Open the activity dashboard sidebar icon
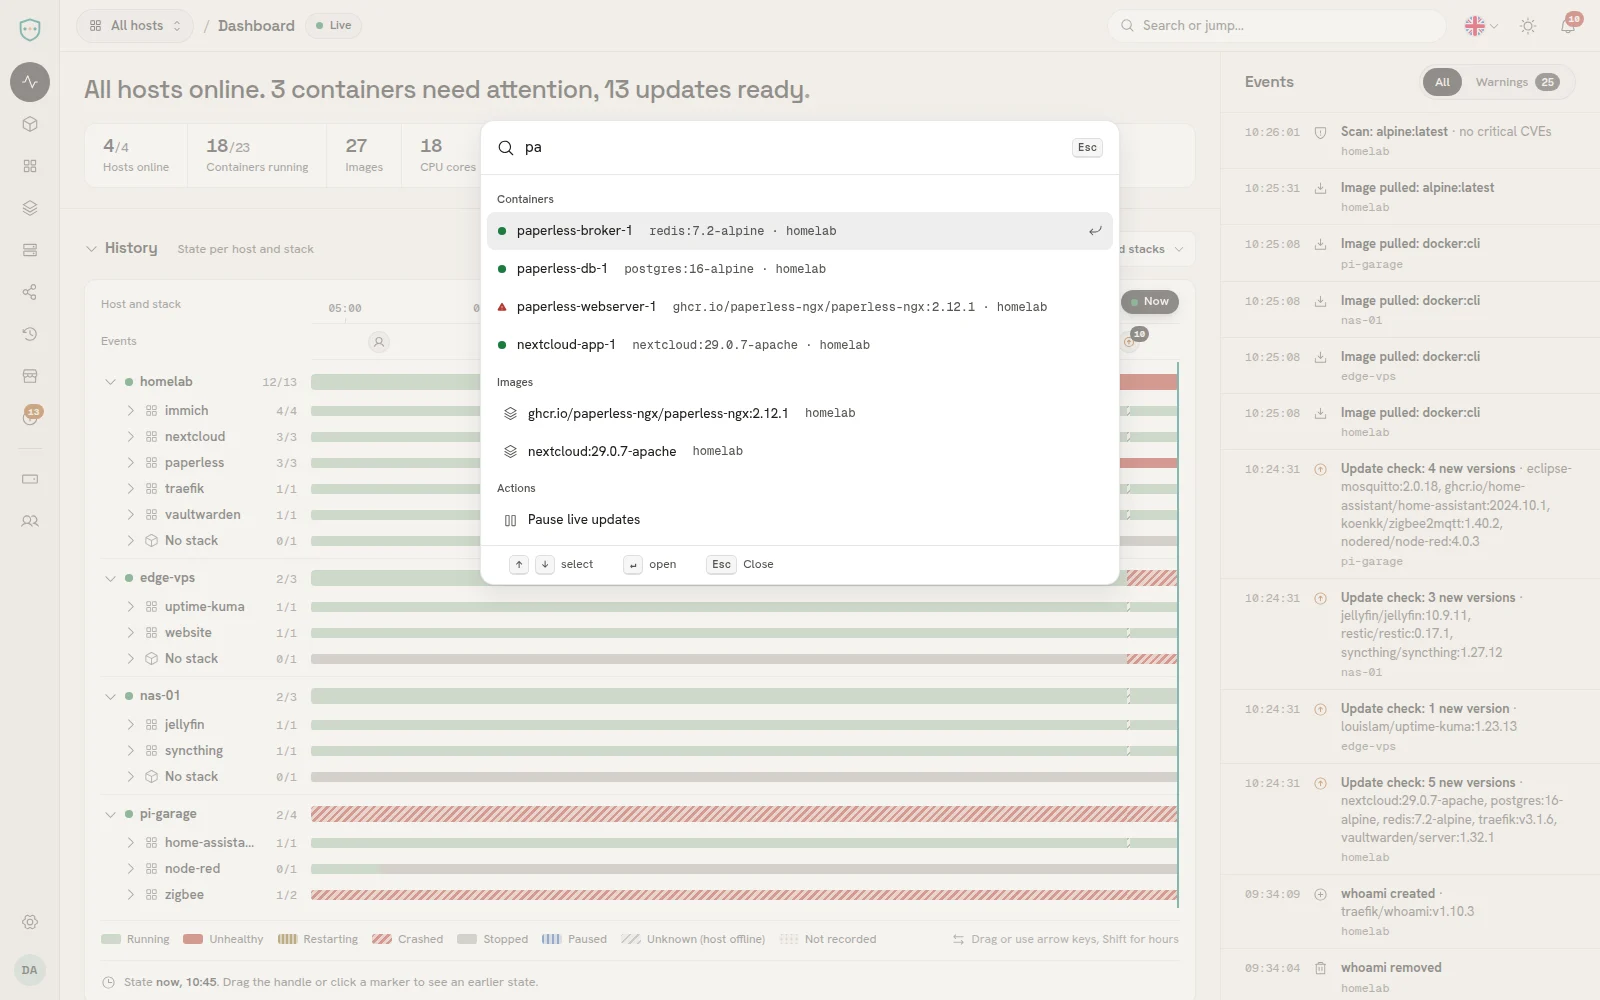The height and width of the screenshot is (1000, 1600). [x=30, y=82]
